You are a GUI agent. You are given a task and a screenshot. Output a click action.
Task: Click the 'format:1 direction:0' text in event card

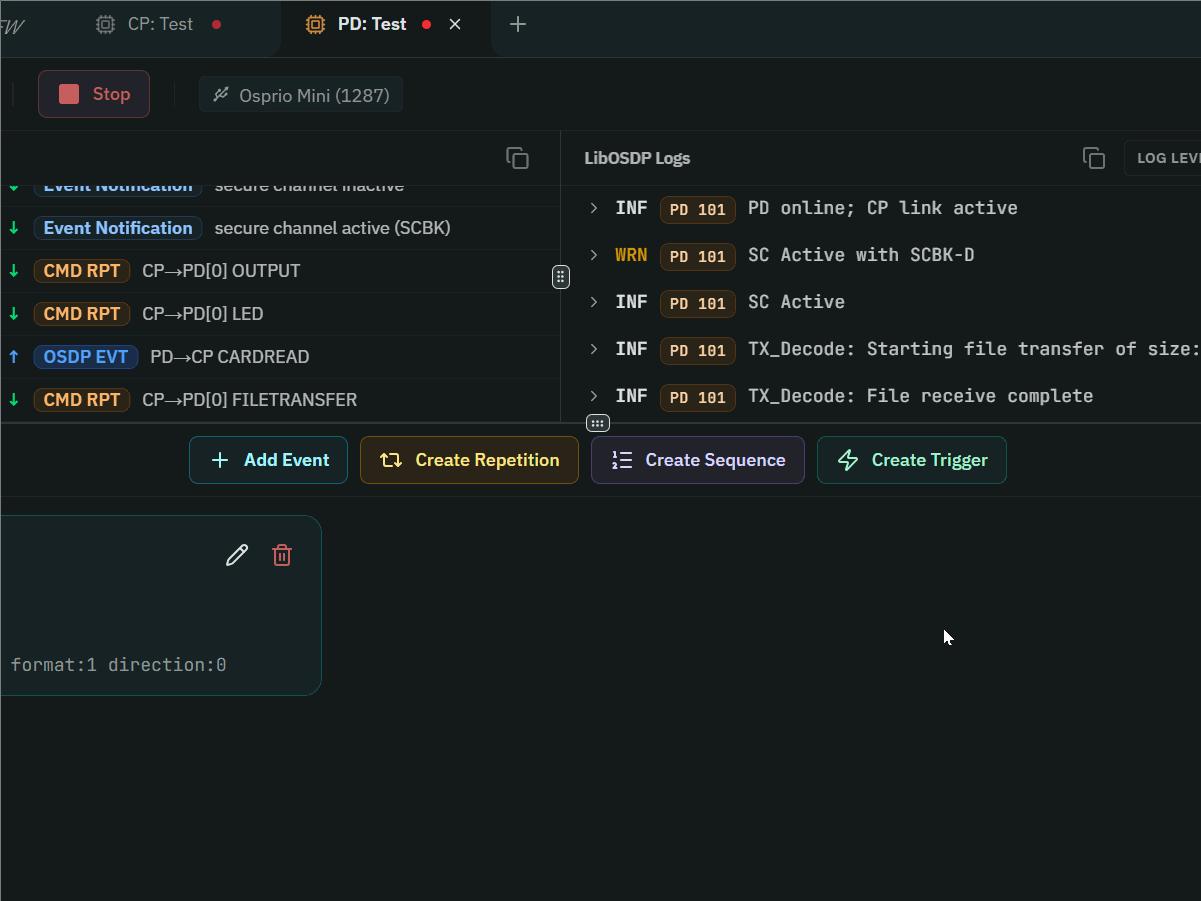pos(118,665)
